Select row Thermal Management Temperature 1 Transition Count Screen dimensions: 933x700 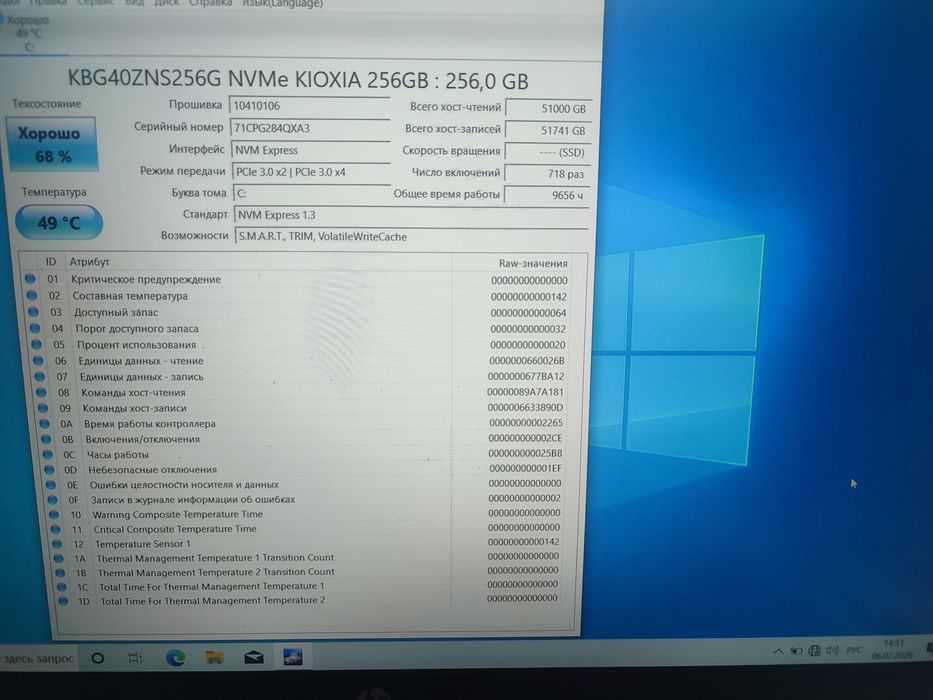pyautogui.click(x=308, y=557)
